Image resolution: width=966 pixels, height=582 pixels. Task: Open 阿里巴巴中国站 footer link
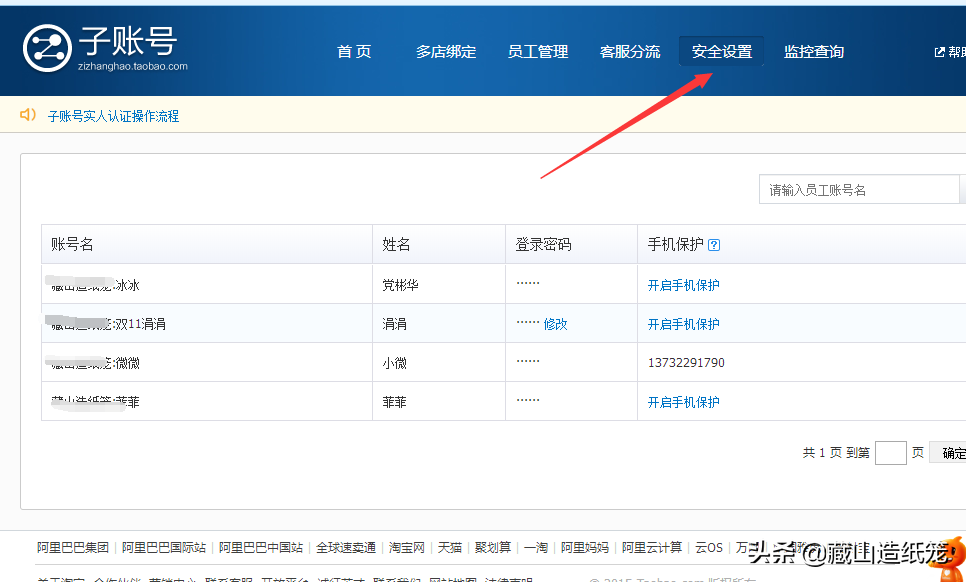click(261, 547)
